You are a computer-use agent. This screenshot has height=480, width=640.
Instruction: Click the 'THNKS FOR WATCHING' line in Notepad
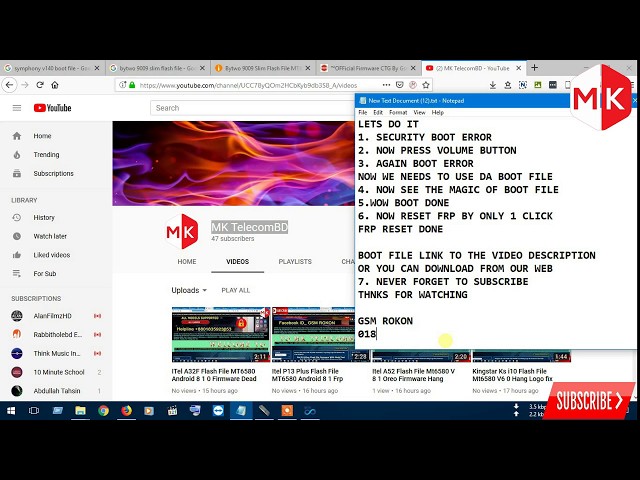(413, 295)
